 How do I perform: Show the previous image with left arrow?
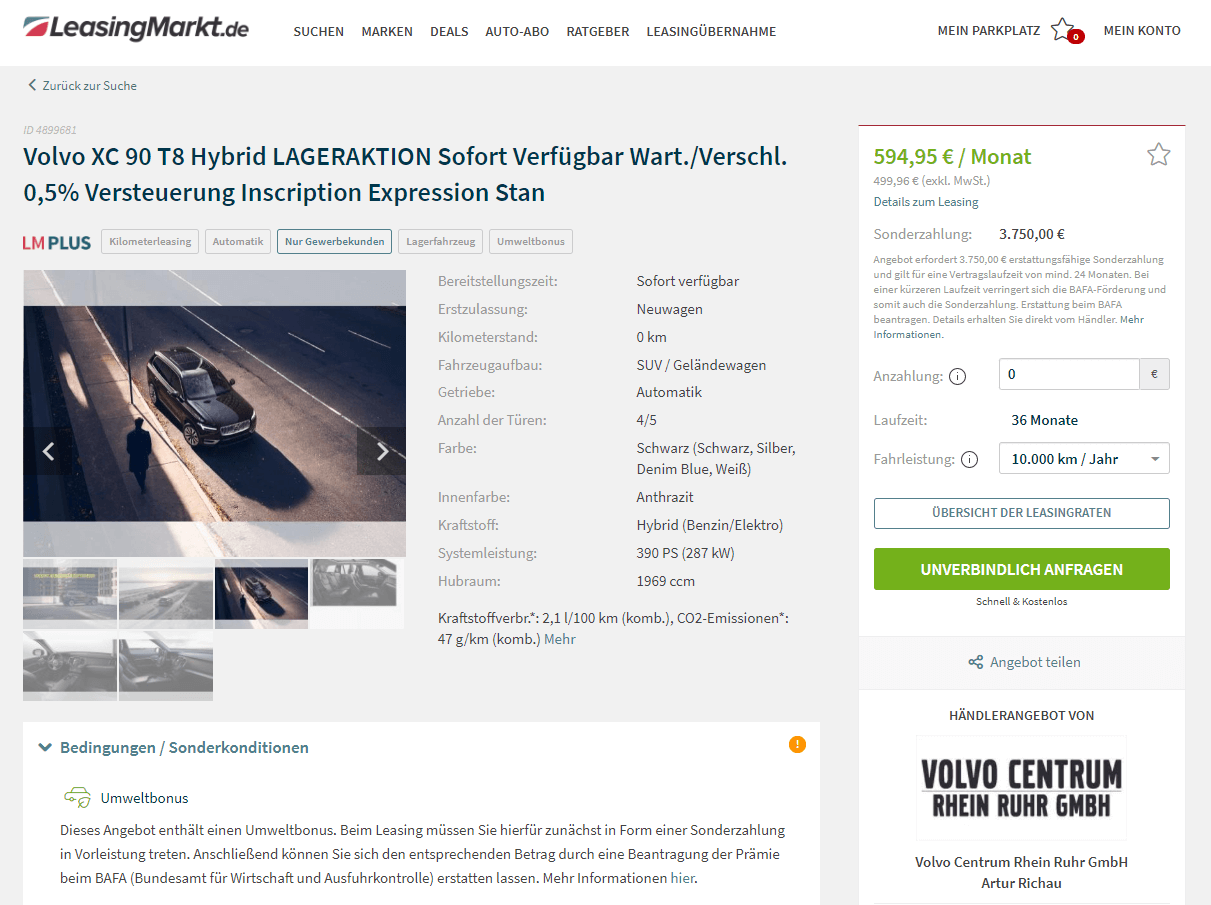pos(48,451)
